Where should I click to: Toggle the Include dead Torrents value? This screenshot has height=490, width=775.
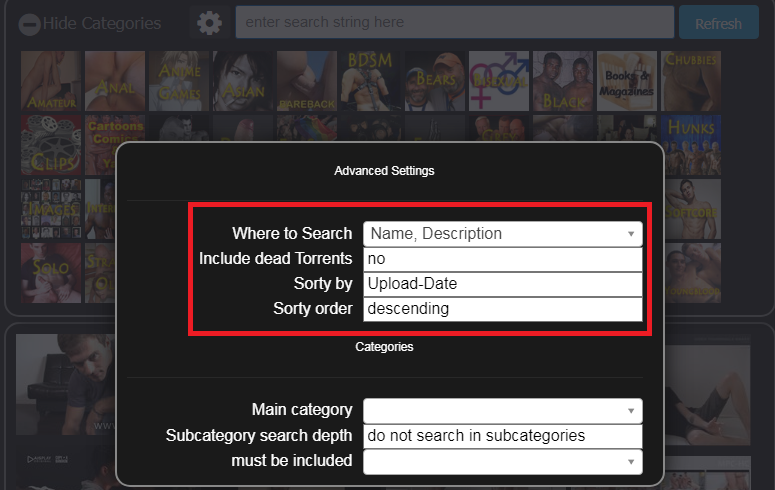(x=502, y=259)
